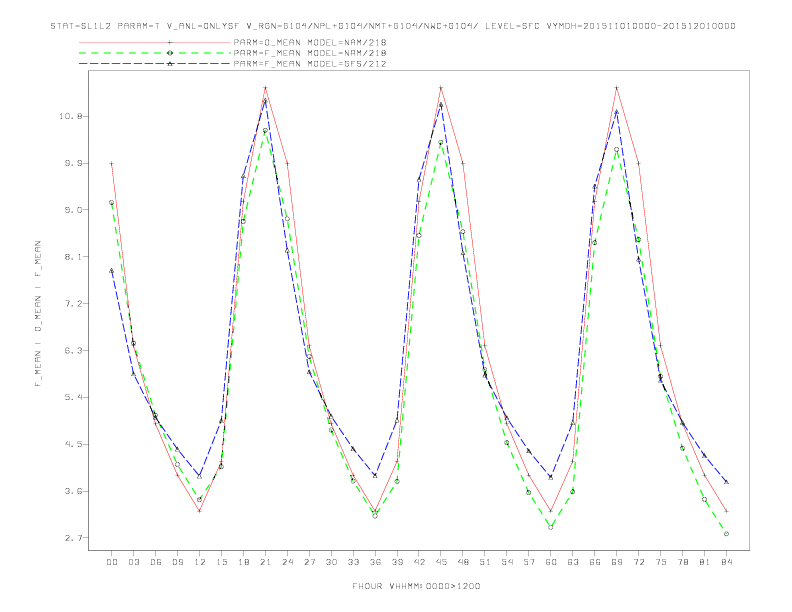Screen dimensions: 792x612
Task: Click the x-axis title FHOUR VHHMM:0000>1200
Action: tap(416, 586)
